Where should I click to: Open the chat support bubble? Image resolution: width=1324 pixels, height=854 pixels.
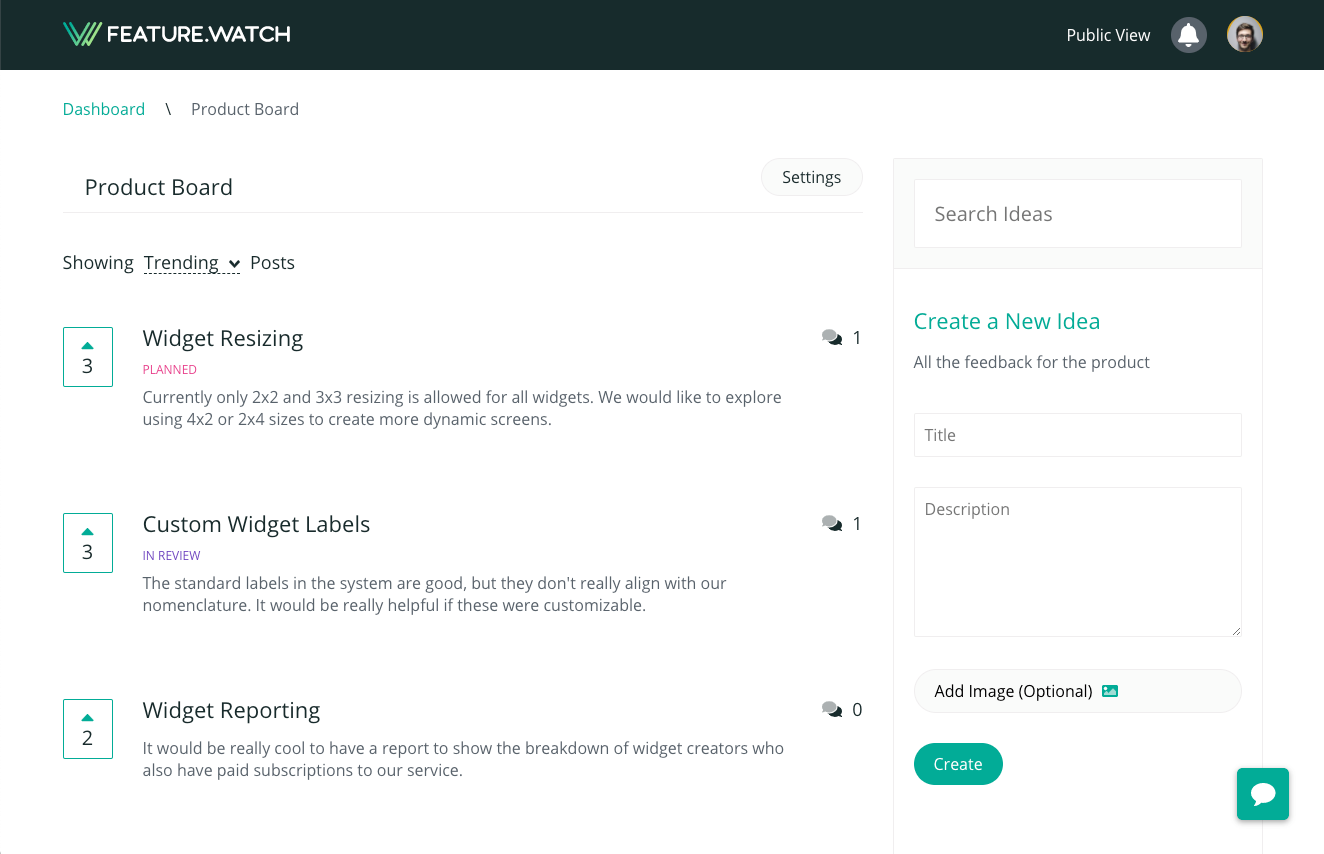[x=1262, y=794]
